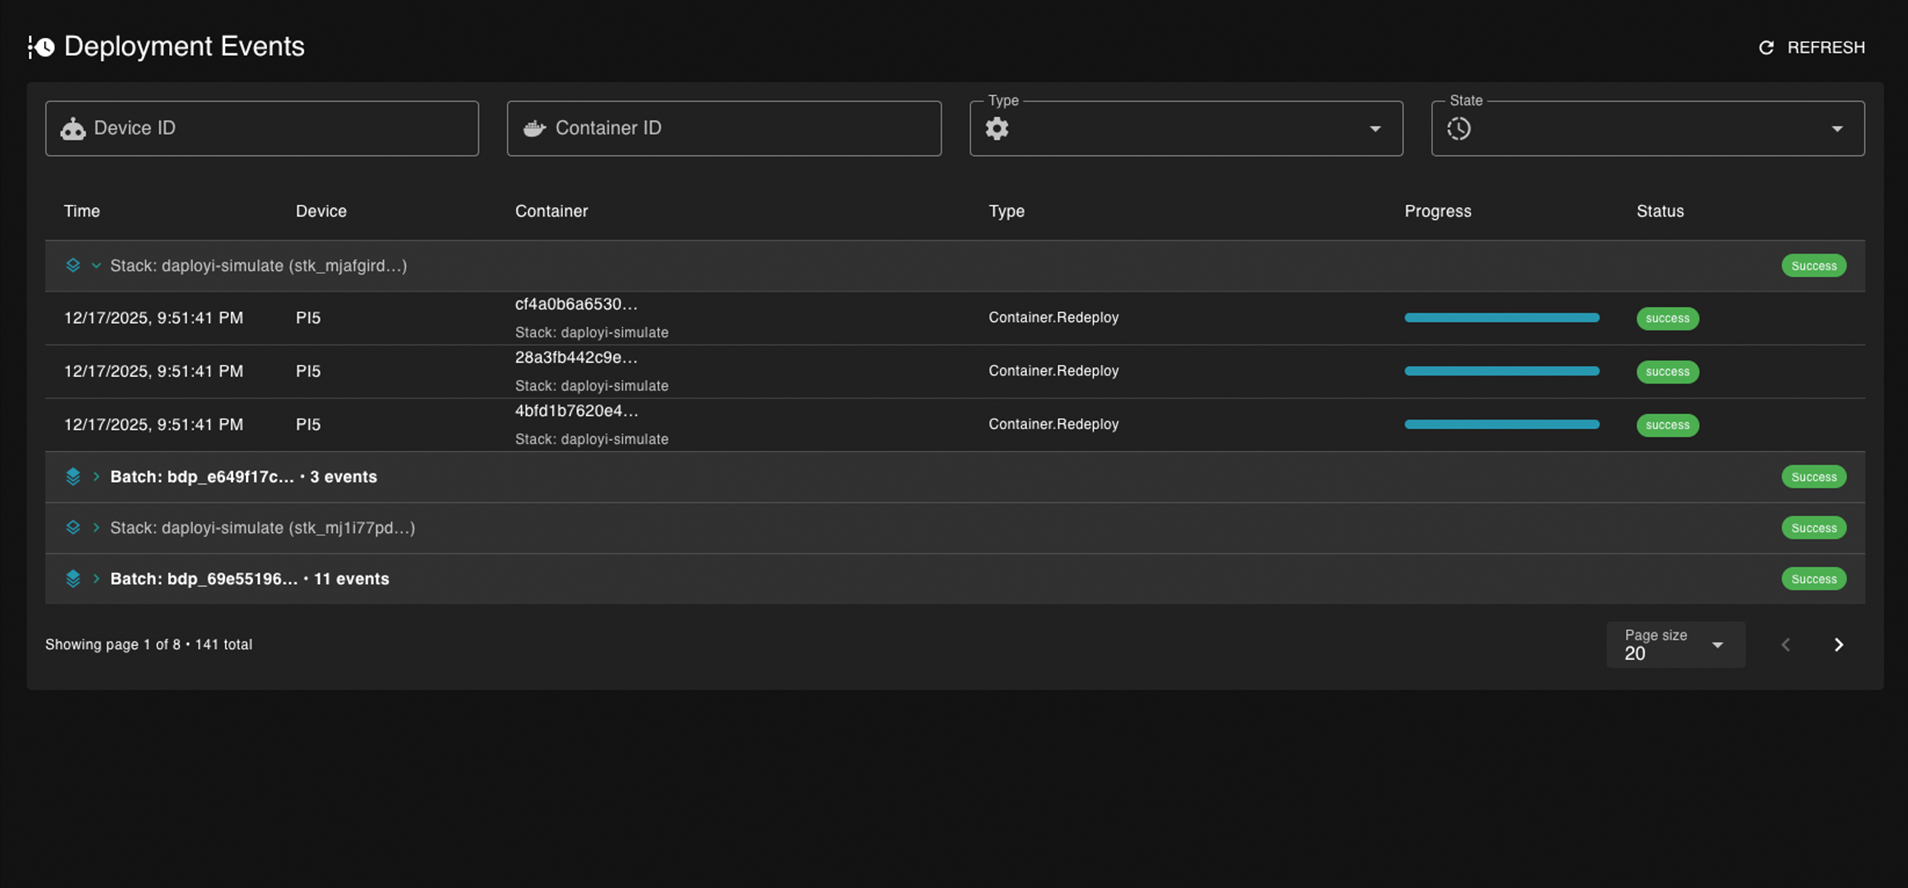The image size is (1908, 888).
Task: Click the Success badge on Batch bdp_e649f17c row
Action: 1814,477
